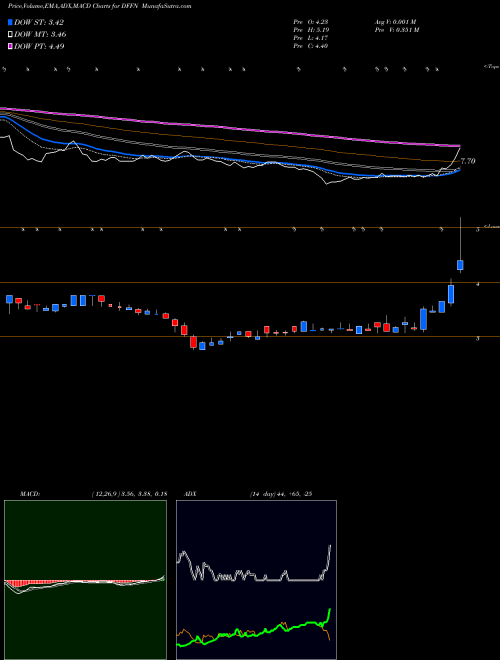Click the 'Pre O: 4.23' value
Viewport: 500px width, 660px height.
311,22
